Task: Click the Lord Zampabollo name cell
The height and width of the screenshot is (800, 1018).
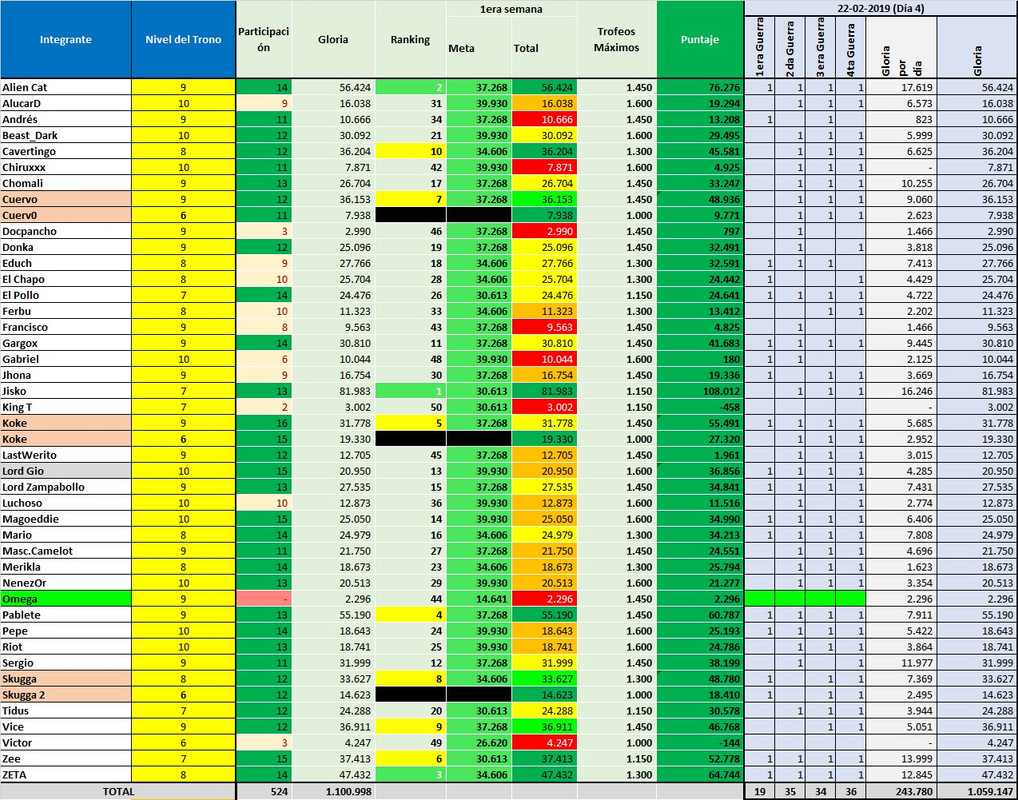Action: (x=66, y=487)
